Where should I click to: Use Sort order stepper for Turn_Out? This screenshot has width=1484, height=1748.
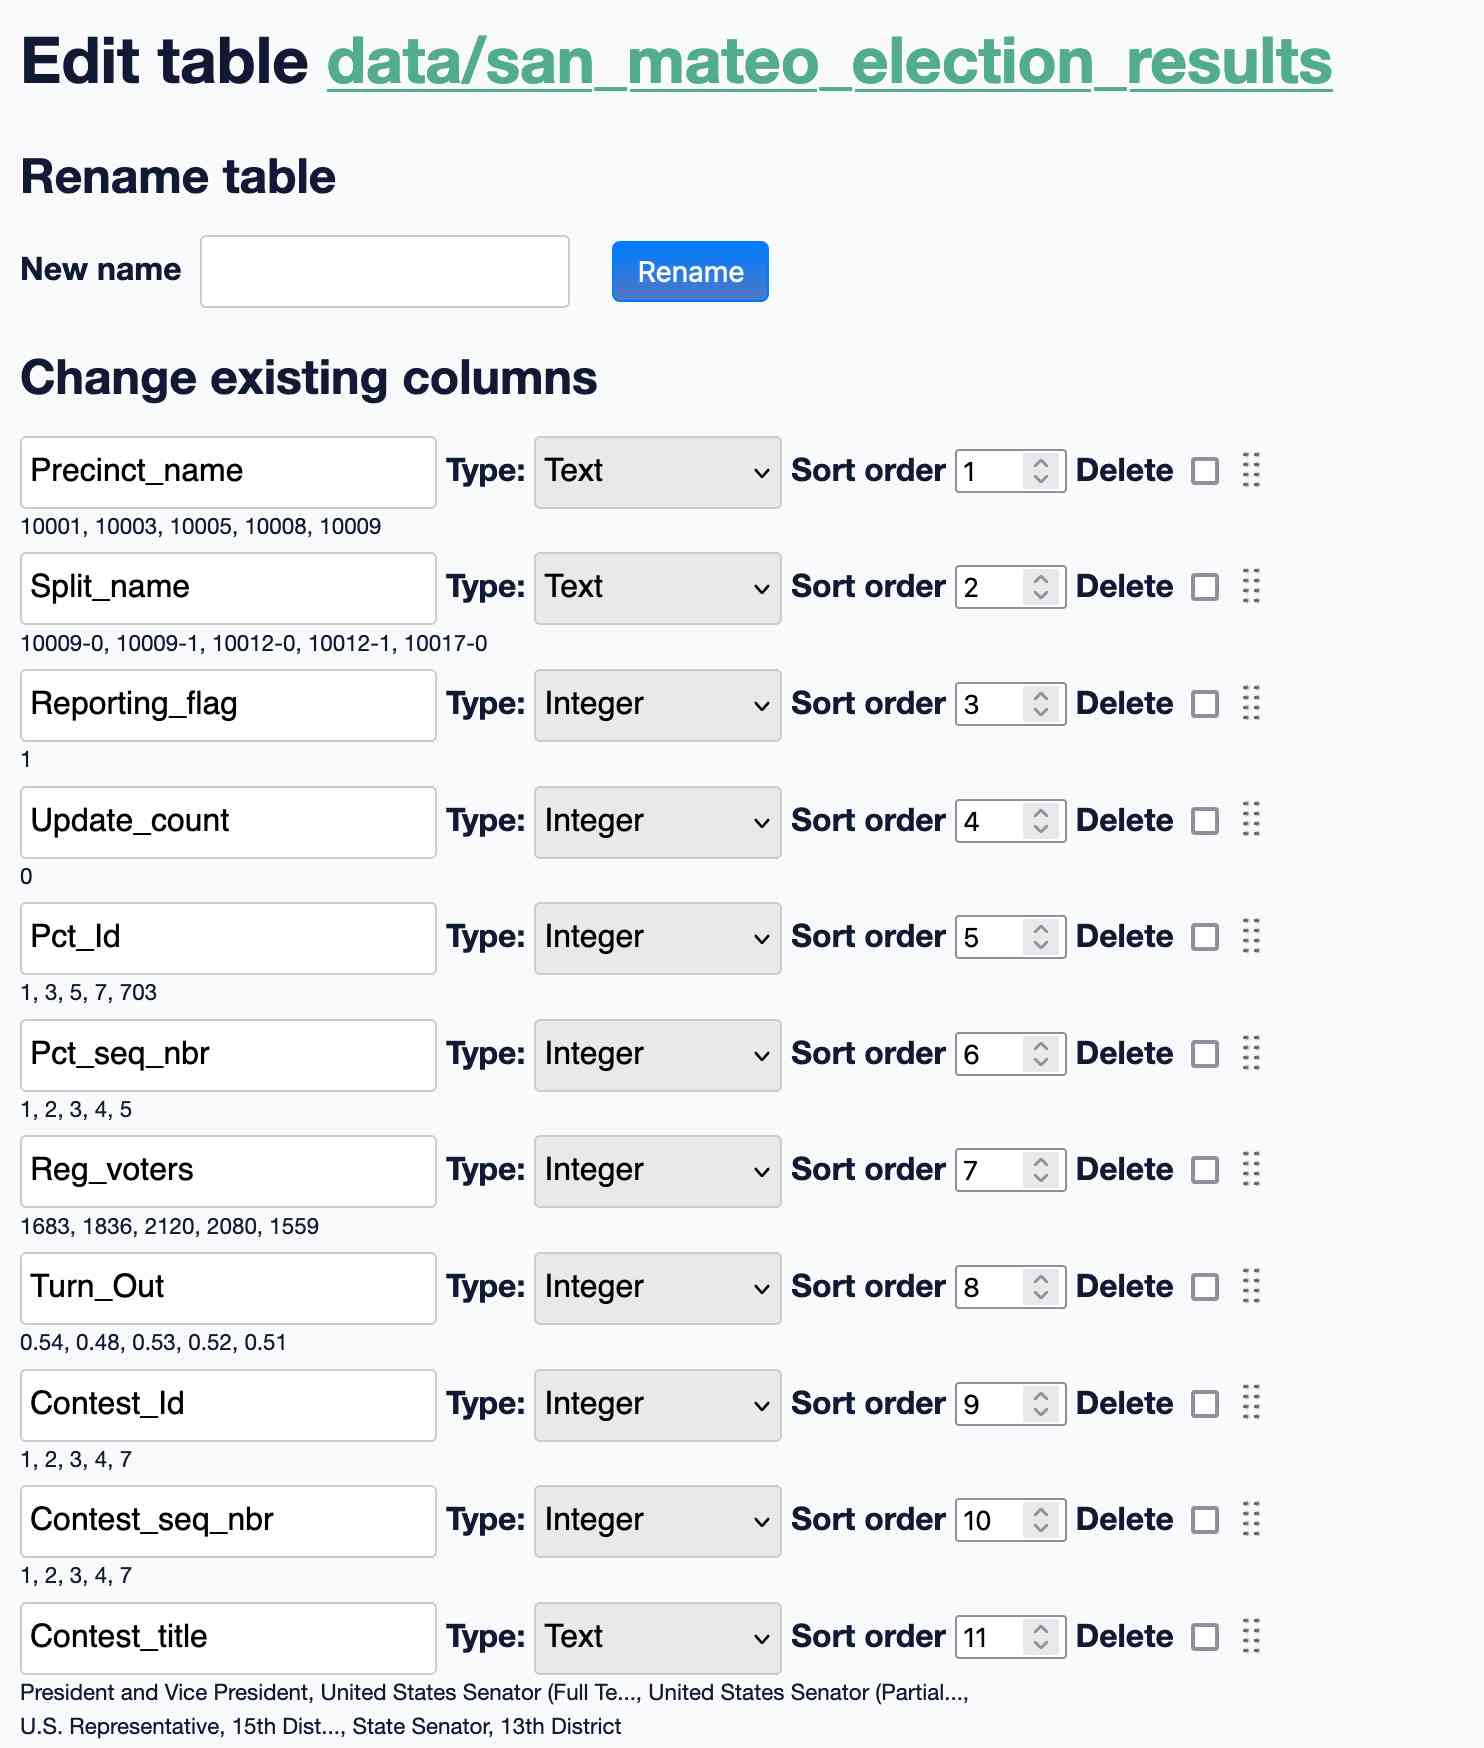tap(1040, 1287)
